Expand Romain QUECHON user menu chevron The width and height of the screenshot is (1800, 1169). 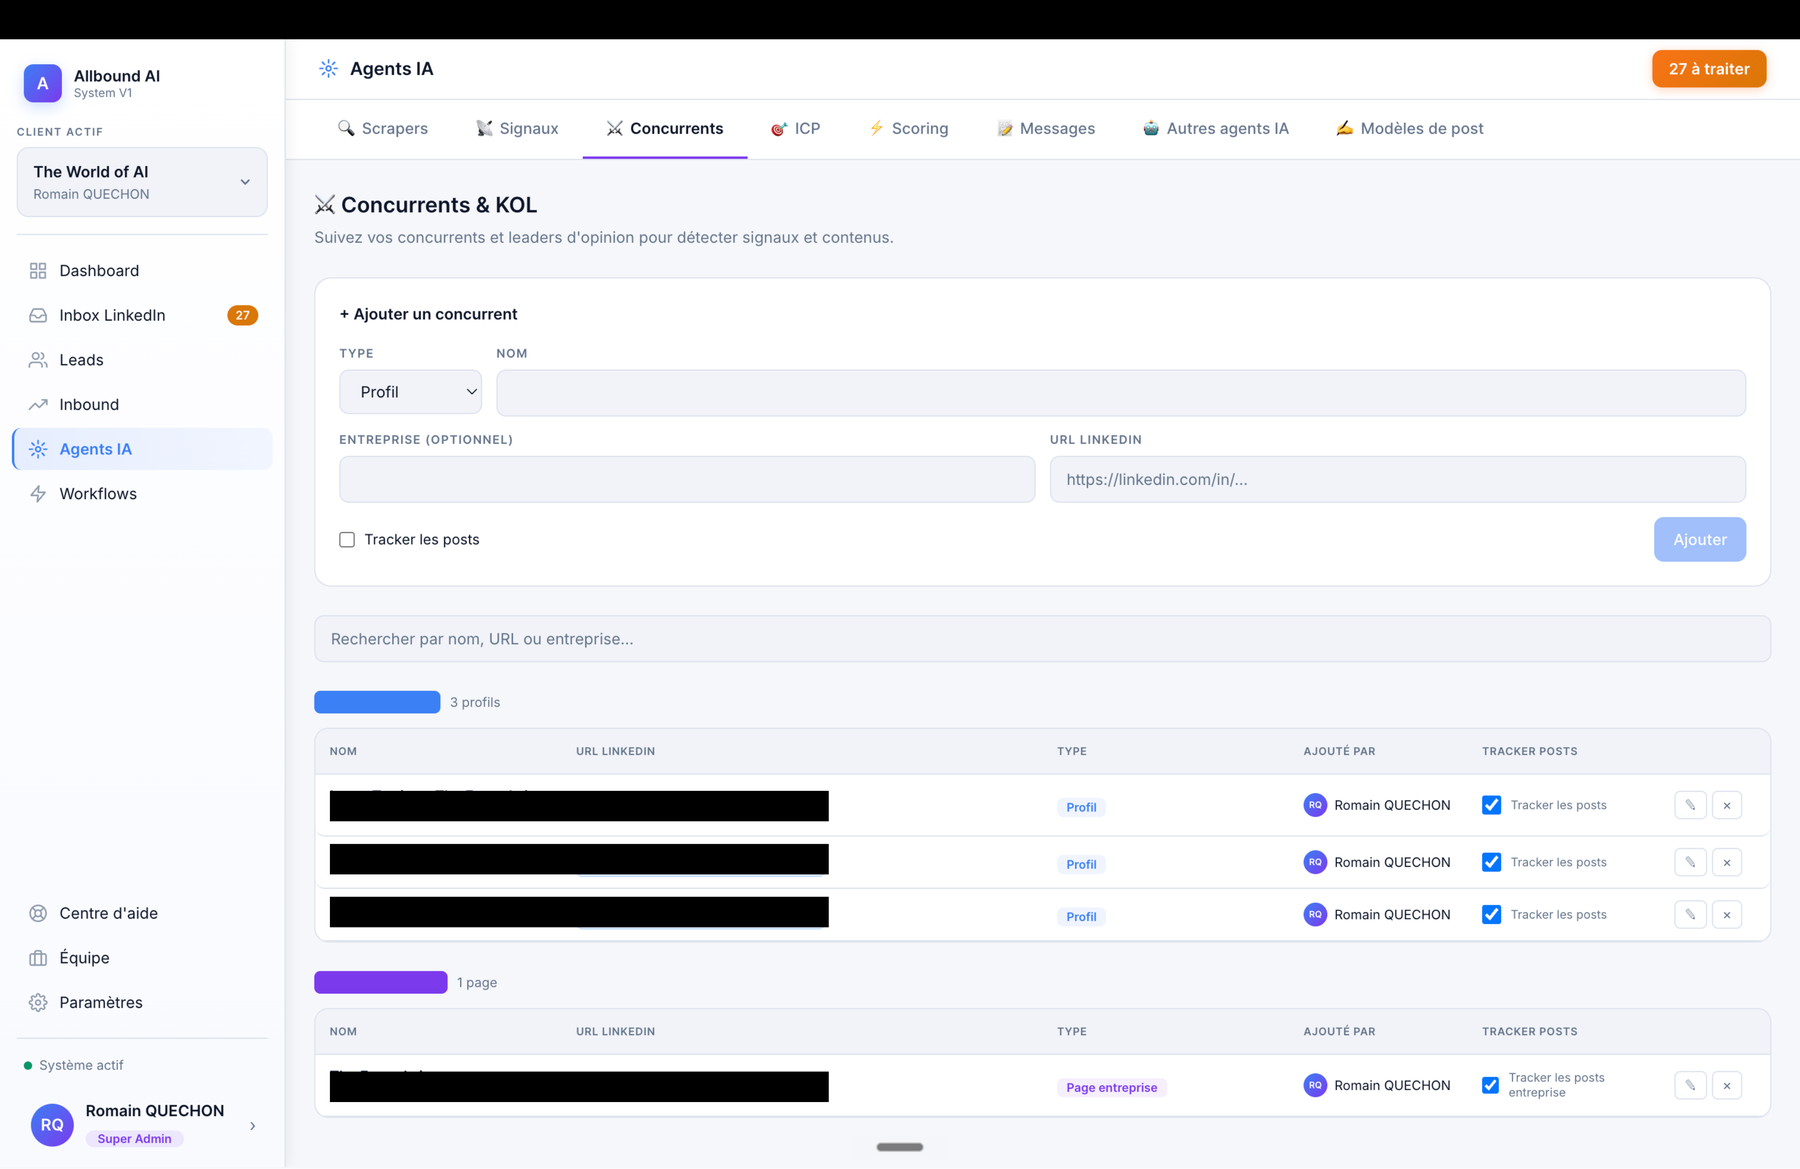pyautogui.click(x=252, y=1126)
